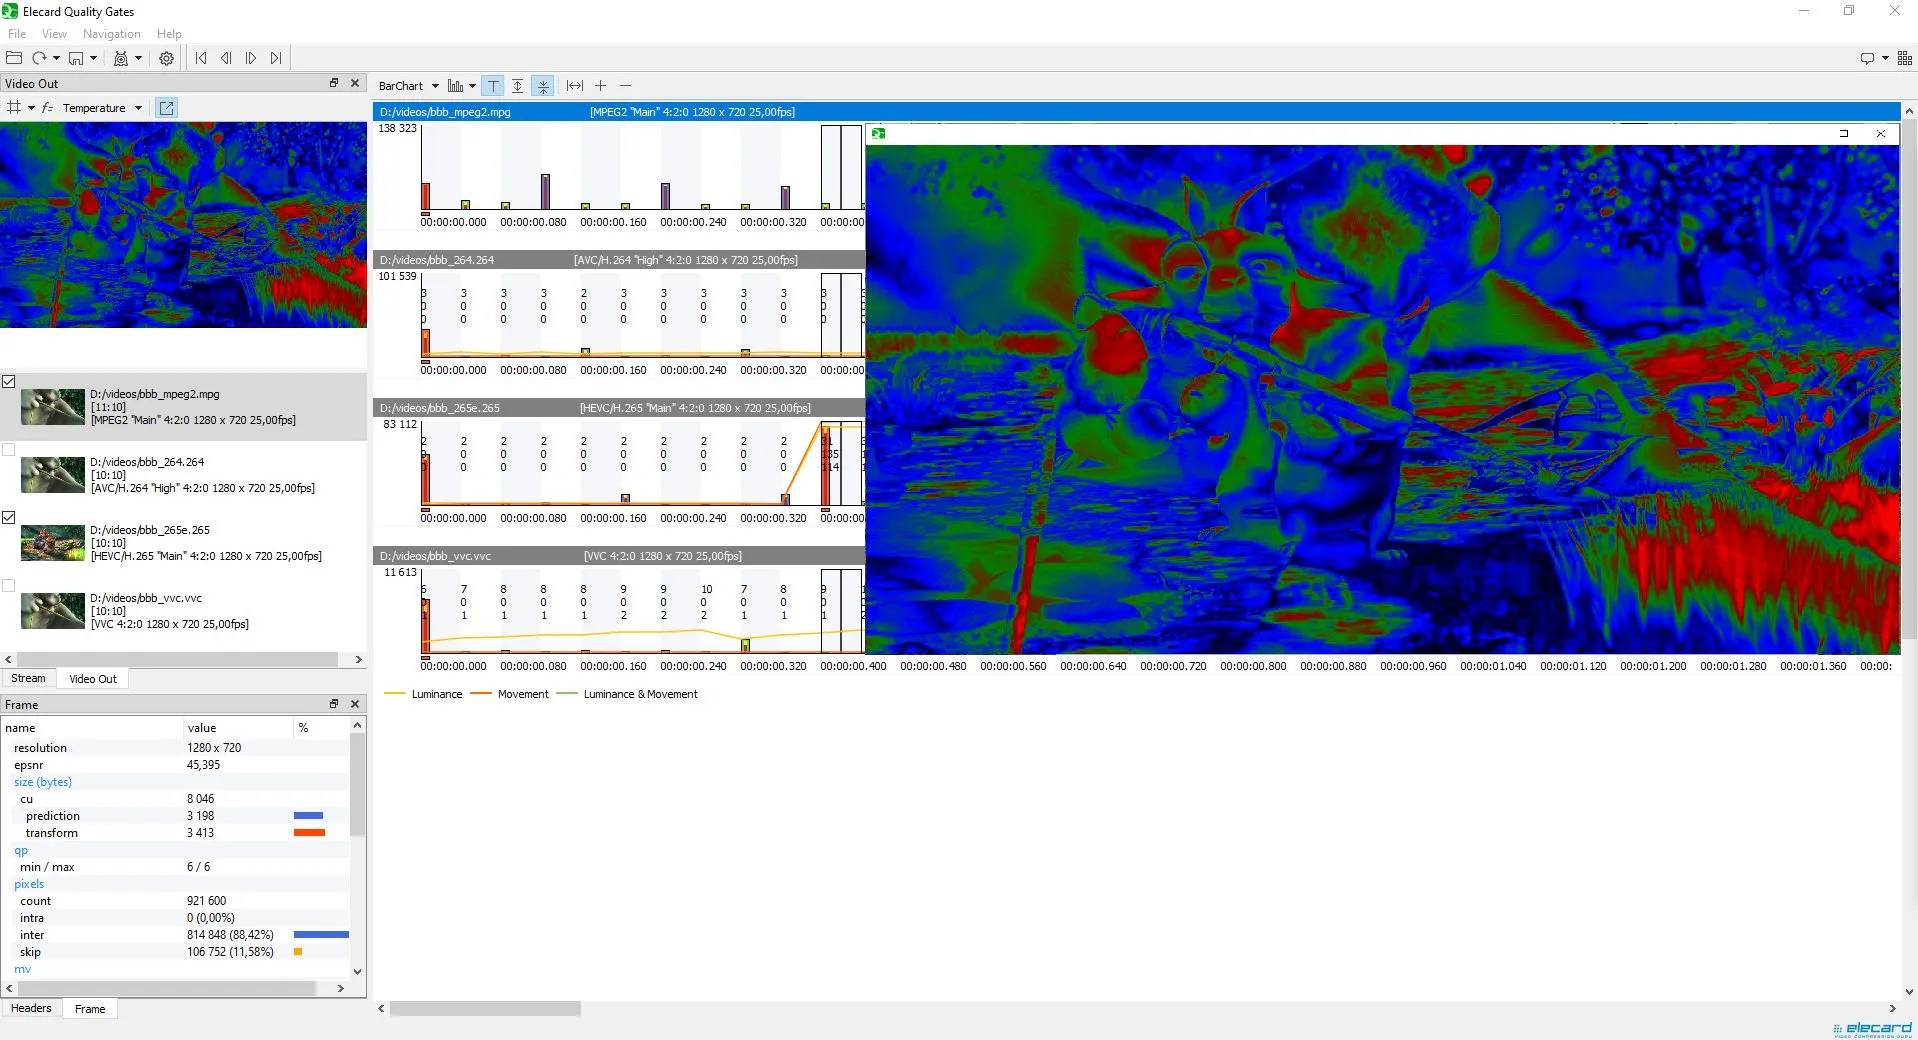The height and width of the screenshot is (1040, 1918).
Task: Click the fit-to-width chart icon
Action: (x=574, y=86)
